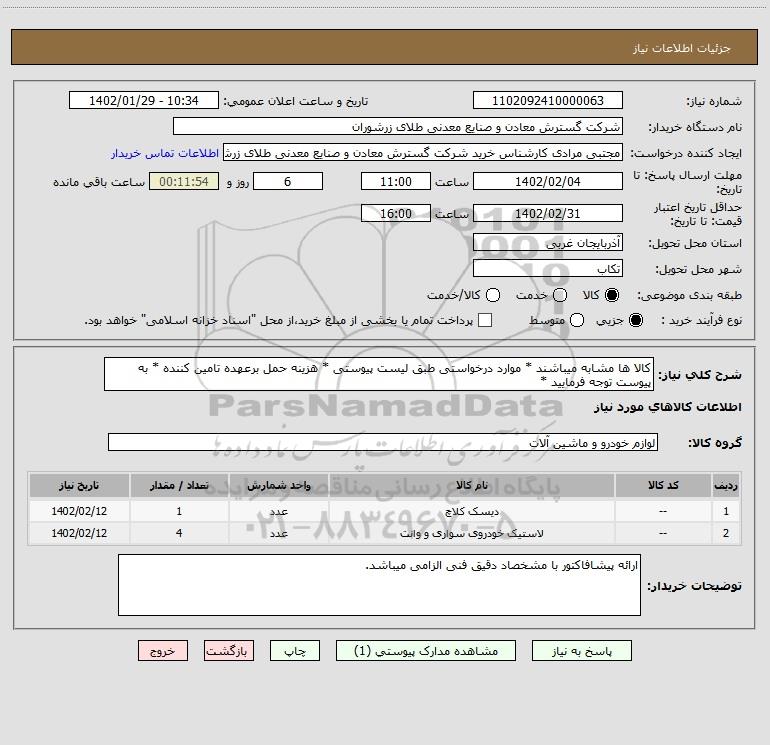The height and width of the screenshot is (745, 770).
Task: Click the validity hour field 16:00
Action: pyautogui.click(x=396, y=213)
